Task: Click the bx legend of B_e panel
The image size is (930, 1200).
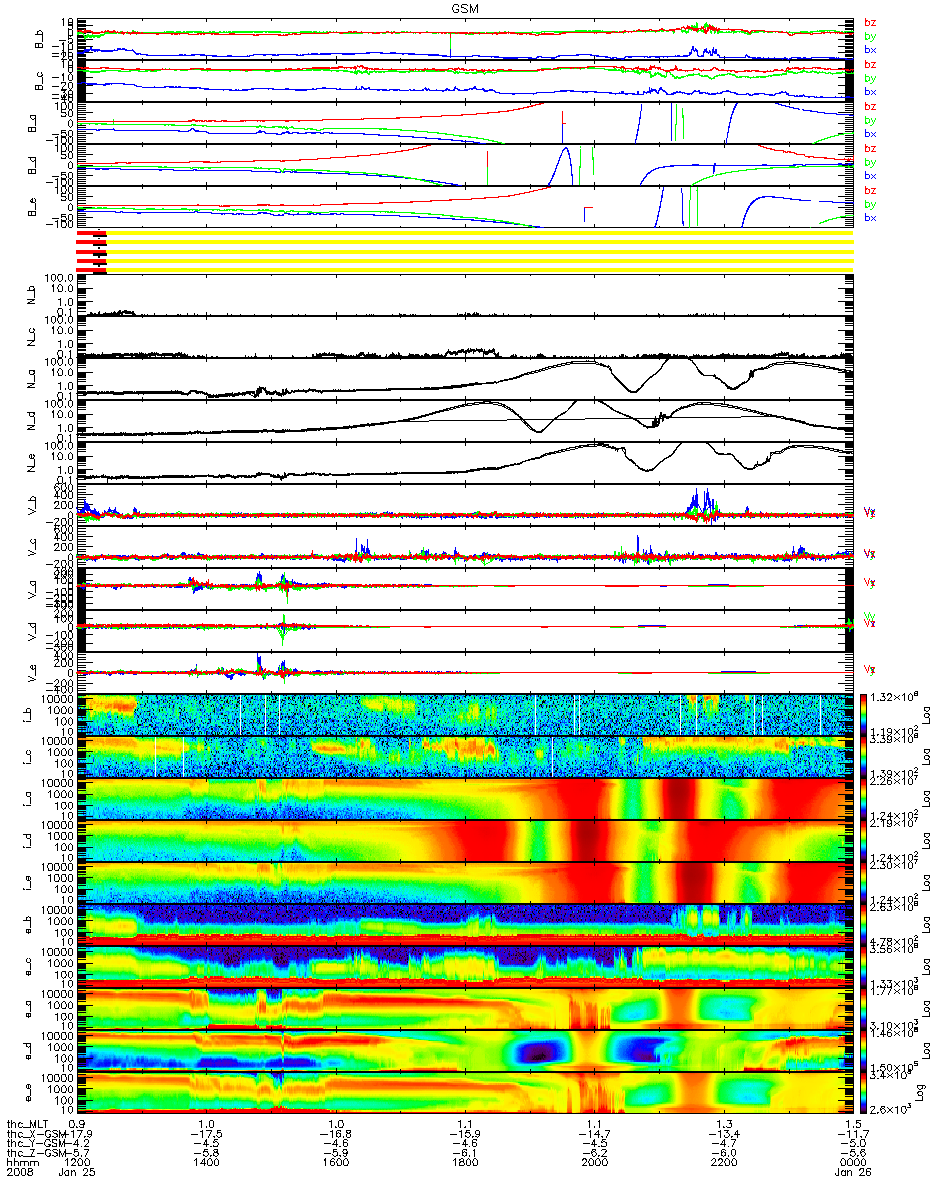Action: pos(870,218)
